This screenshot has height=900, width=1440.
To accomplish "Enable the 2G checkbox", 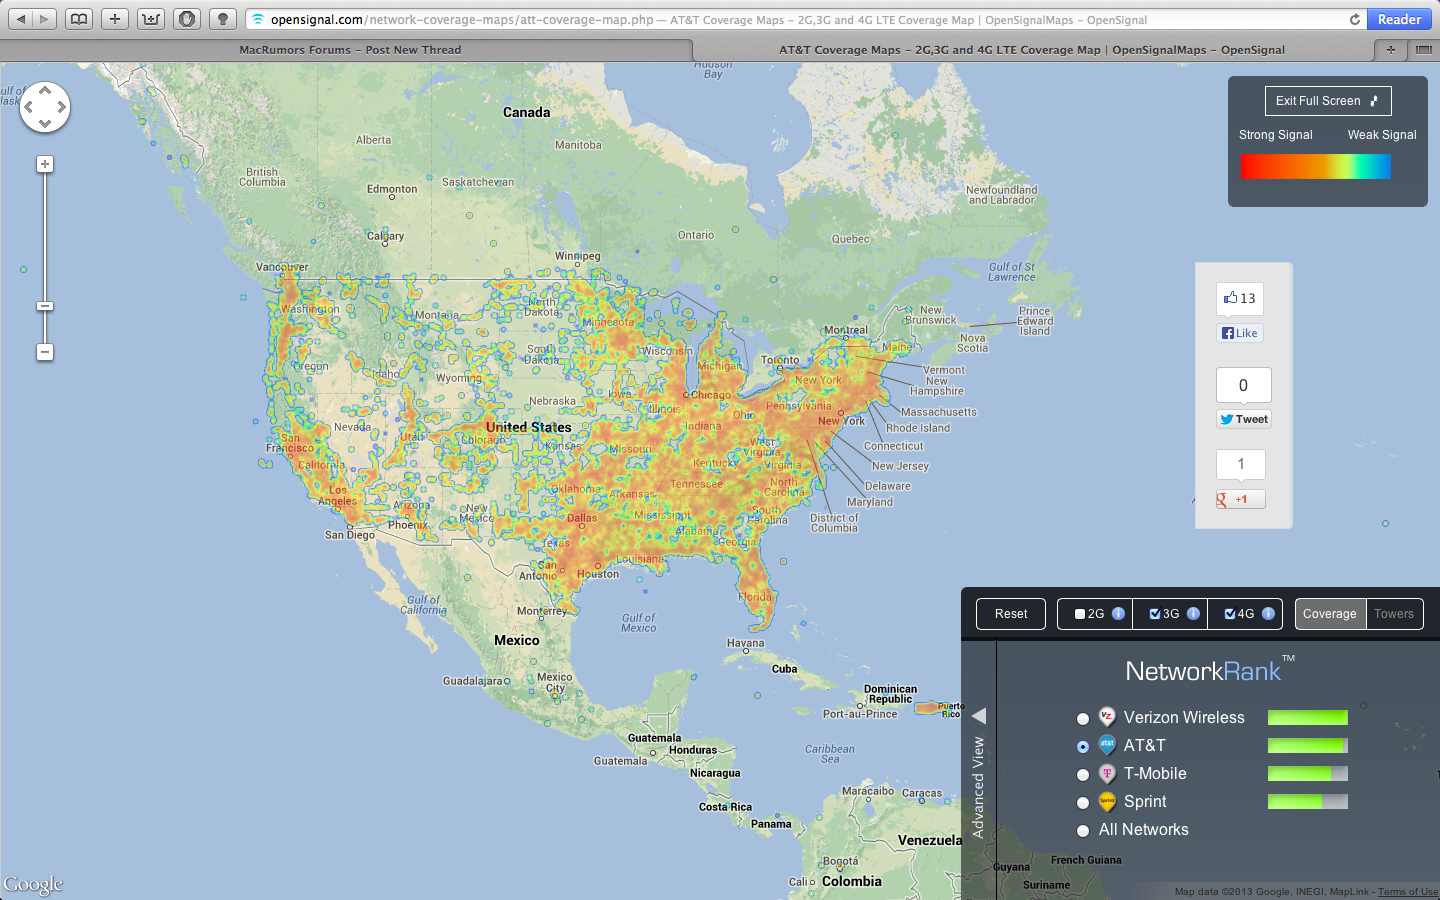I will coord(1080,614).
